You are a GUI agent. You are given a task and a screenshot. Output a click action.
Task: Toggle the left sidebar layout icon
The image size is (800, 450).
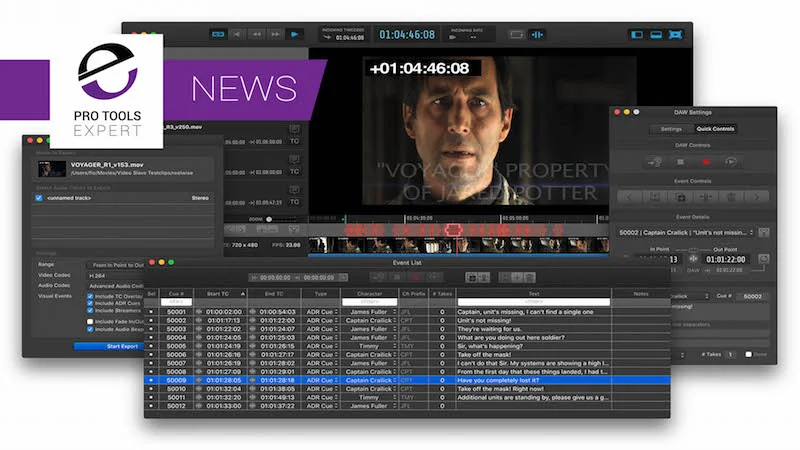[637, 35]
